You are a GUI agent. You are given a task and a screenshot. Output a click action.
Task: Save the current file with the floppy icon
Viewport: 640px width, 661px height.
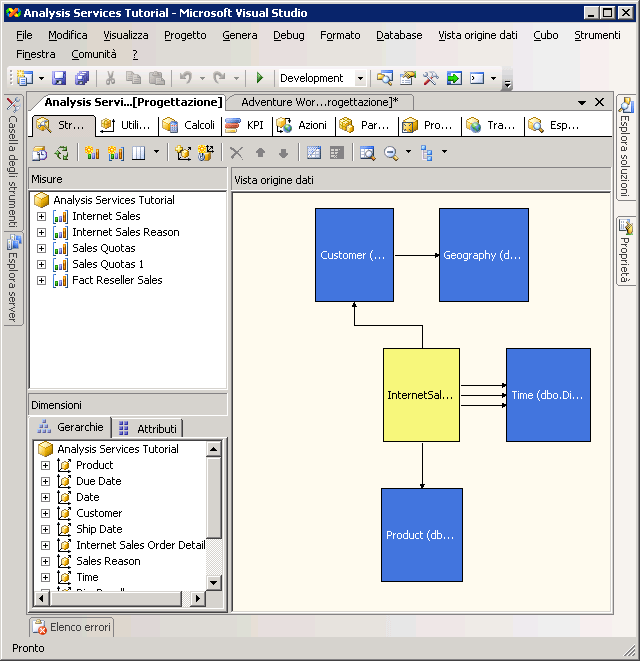click(x=59, y=78)
